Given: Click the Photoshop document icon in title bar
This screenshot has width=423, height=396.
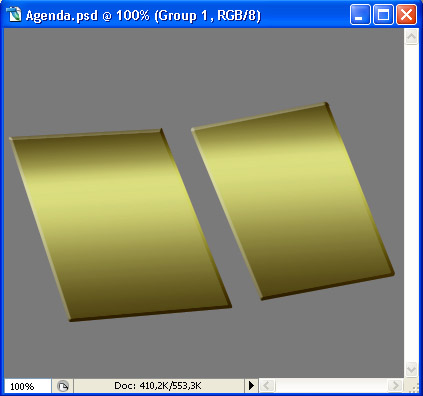Looking at the screenshot, I should [x=14, y=15].
